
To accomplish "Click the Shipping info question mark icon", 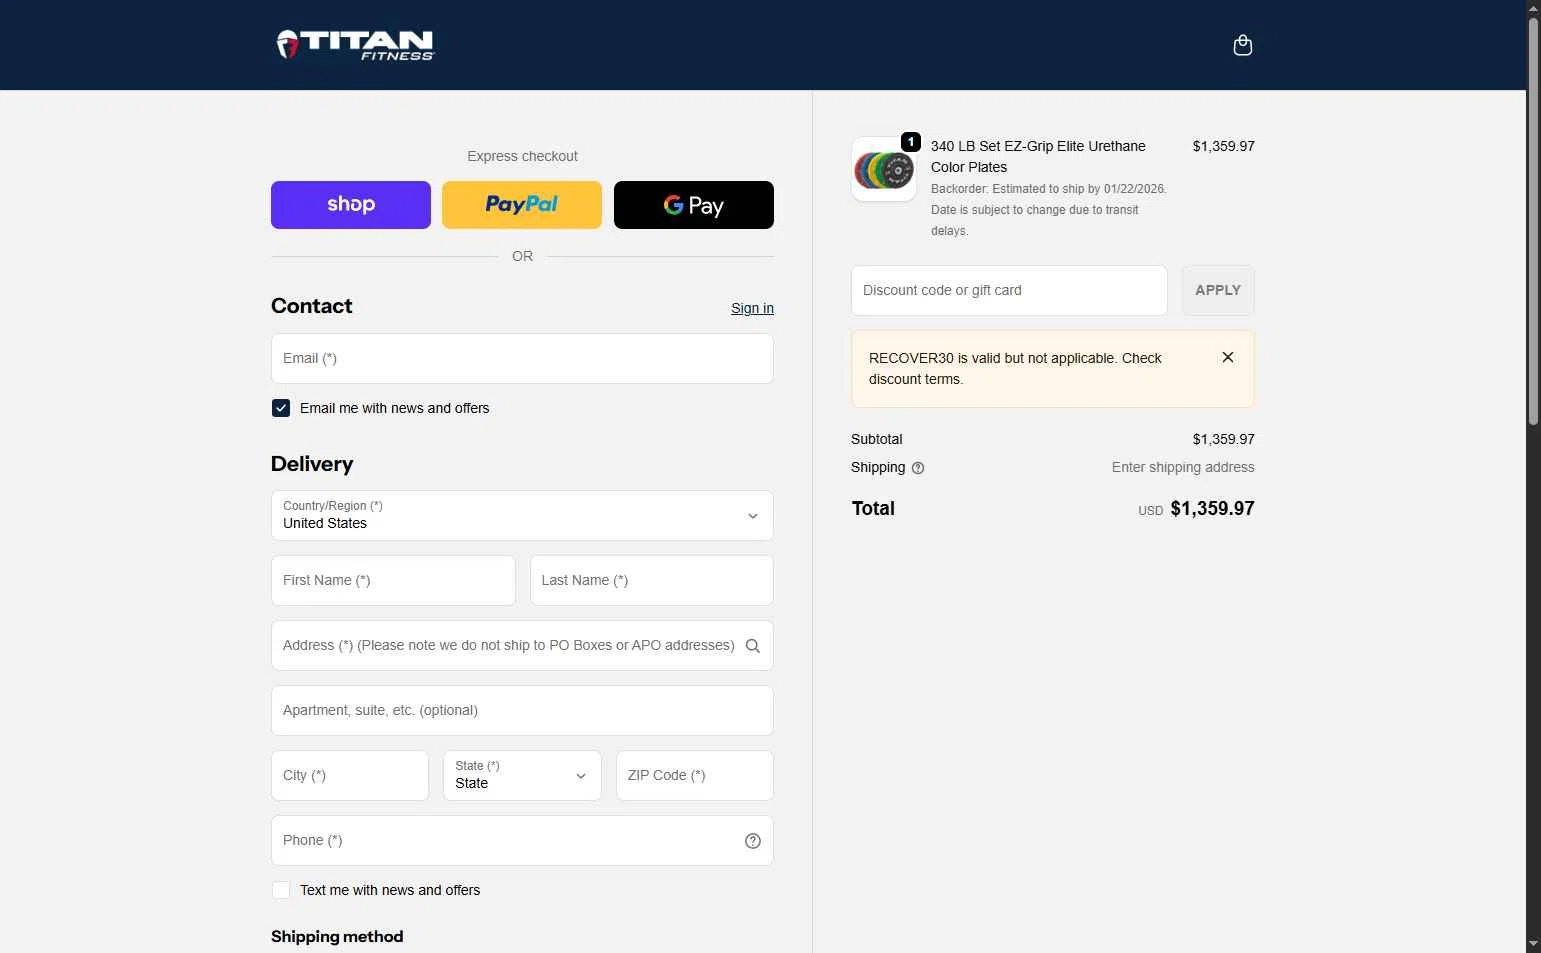I will [918, 468].
